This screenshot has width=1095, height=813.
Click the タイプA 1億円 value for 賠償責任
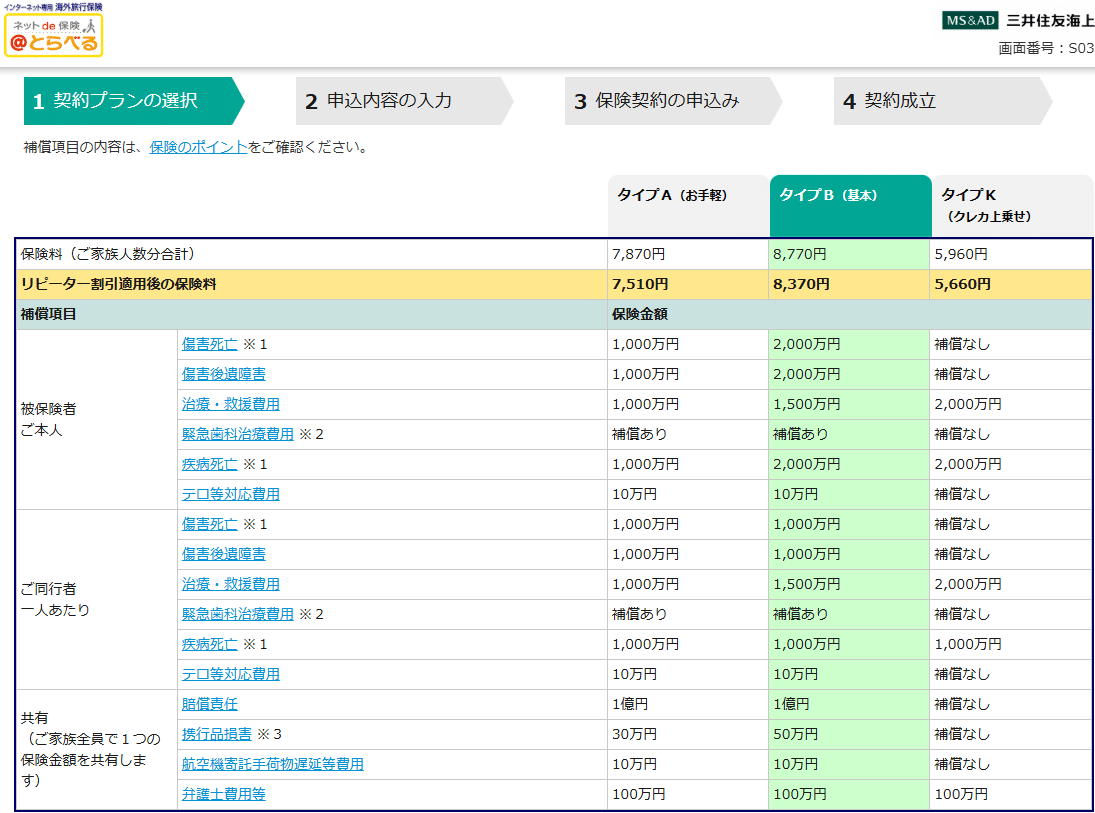tap(630, 705)
